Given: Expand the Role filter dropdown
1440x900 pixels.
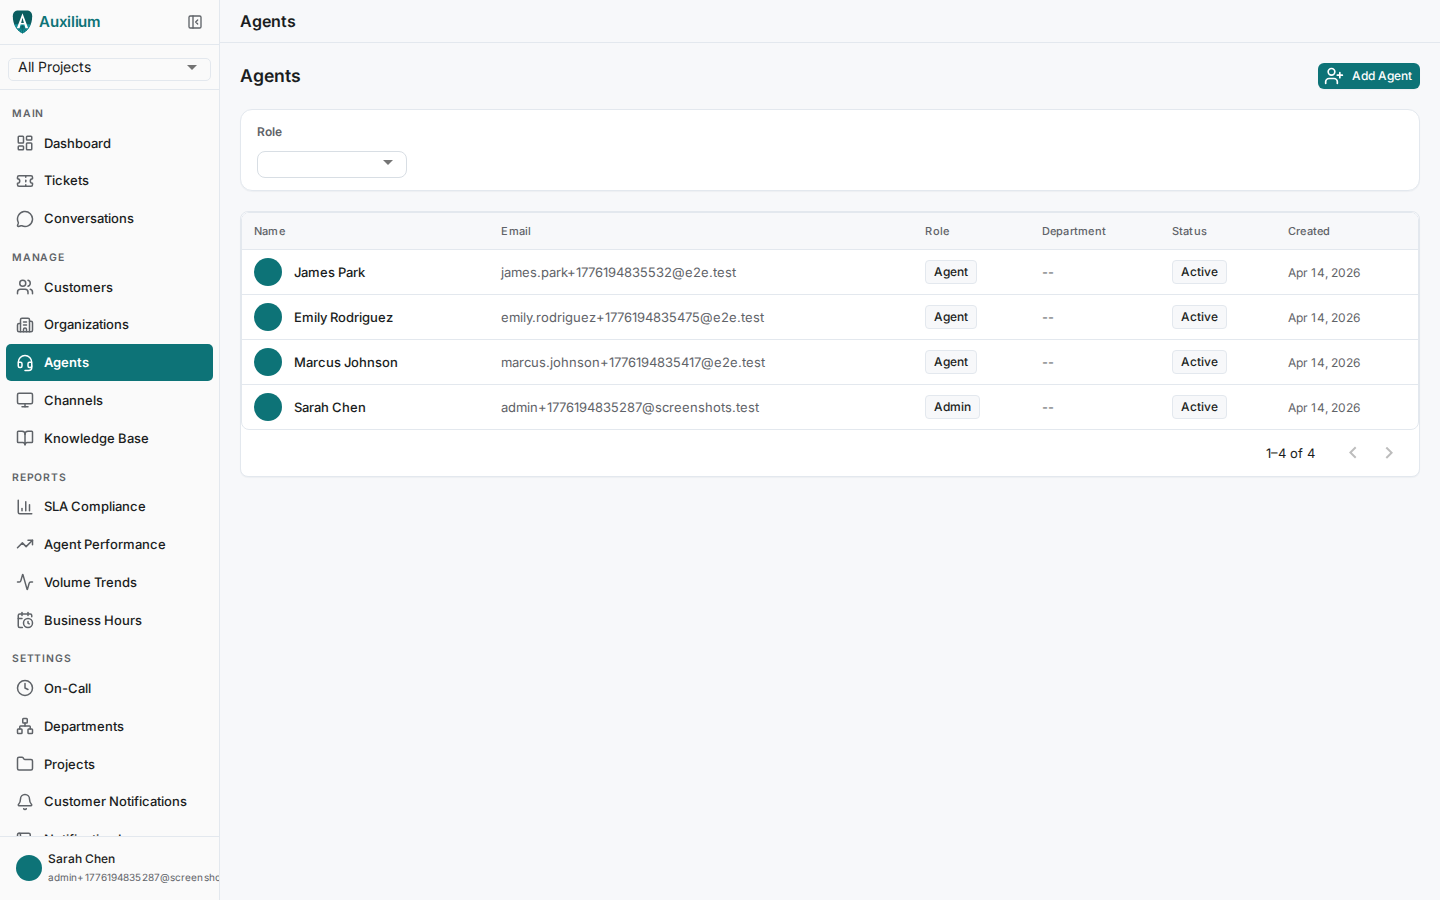Looking at the screenshot, I should (x=331, y=164).
